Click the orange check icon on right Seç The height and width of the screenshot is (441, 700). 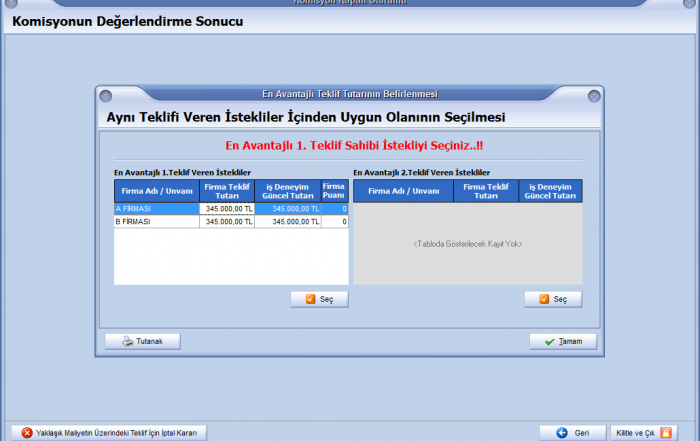[544, 299]
